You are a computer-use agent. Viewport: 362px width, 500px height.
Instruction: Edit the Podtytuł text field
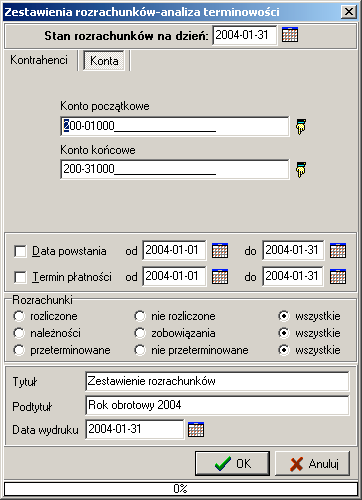[217, 405]
